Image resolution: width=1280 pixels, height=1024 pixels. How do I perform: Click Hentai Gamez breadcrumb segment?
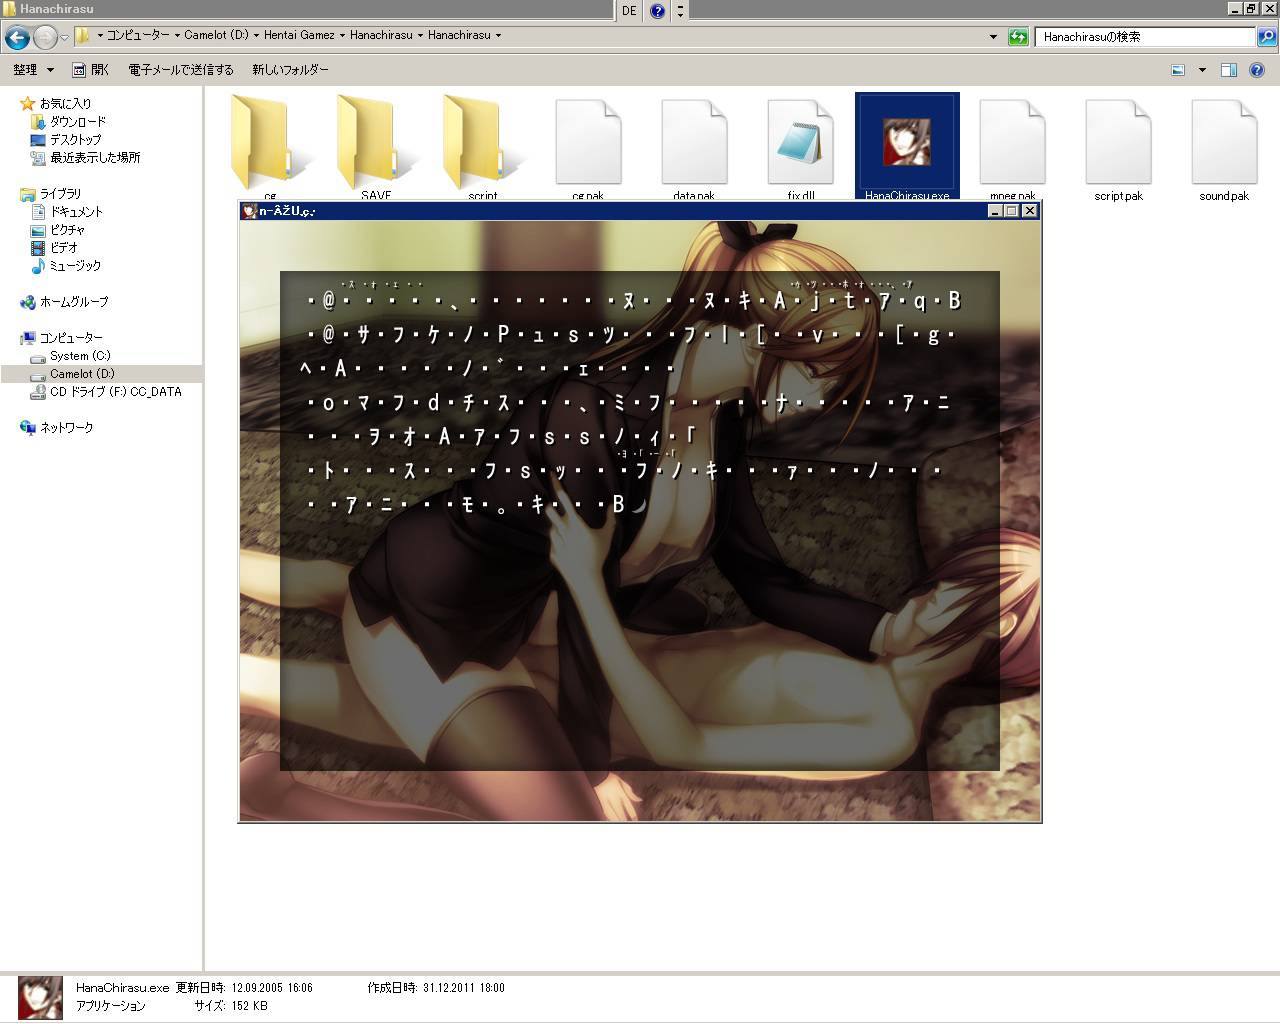(x=299, y=35)
